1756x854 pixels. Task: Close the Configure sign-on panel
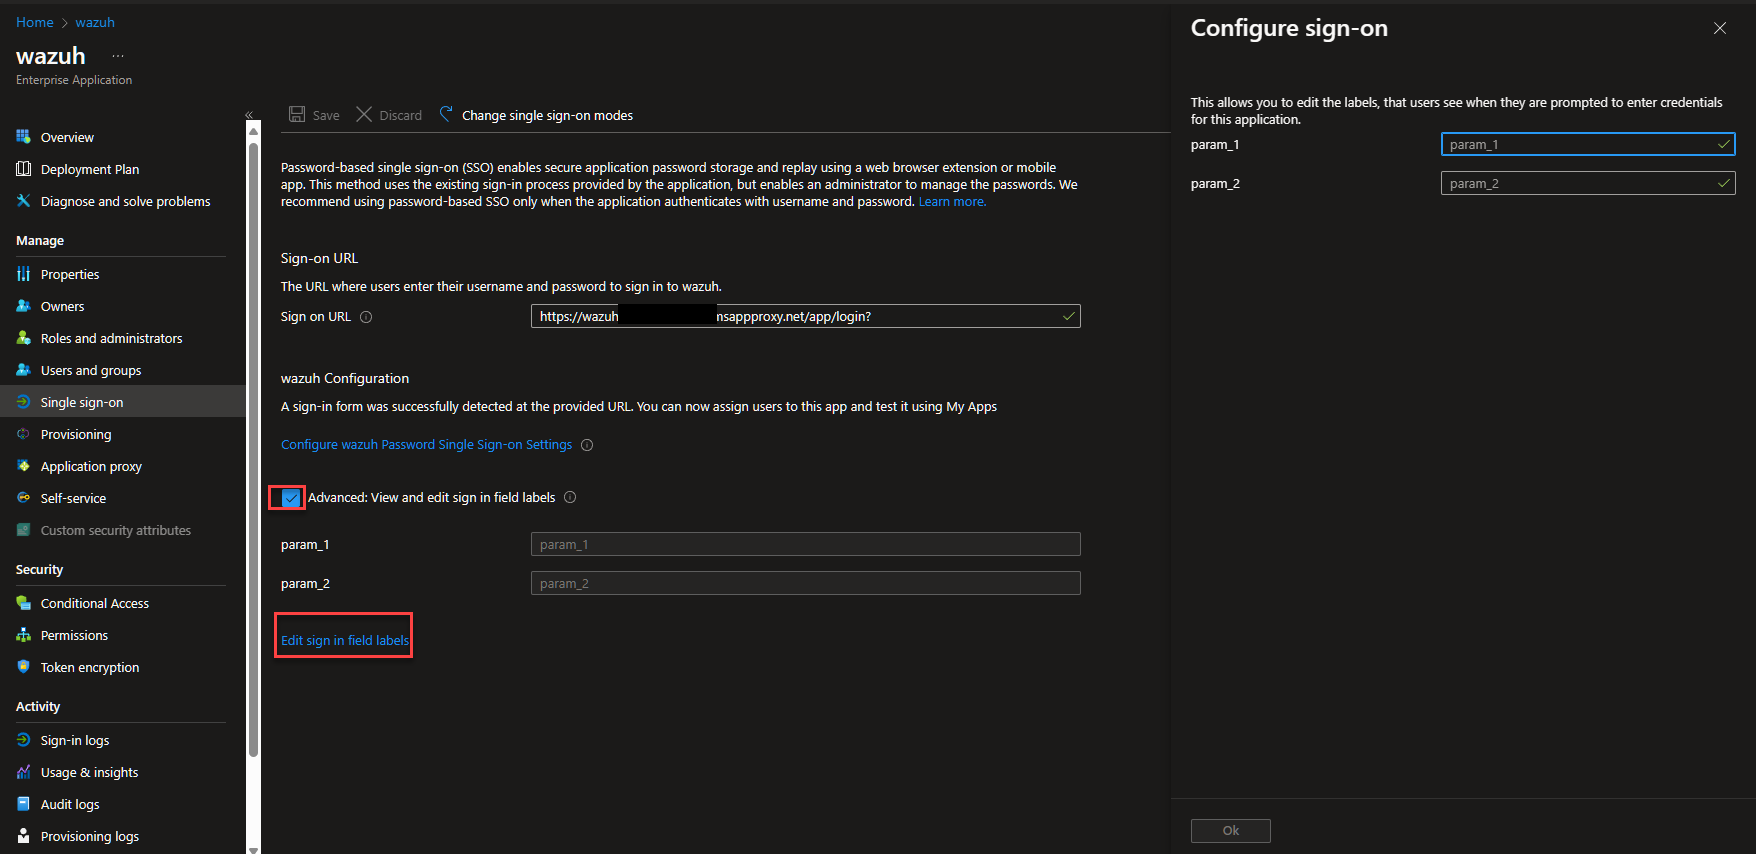(1720, 28)
